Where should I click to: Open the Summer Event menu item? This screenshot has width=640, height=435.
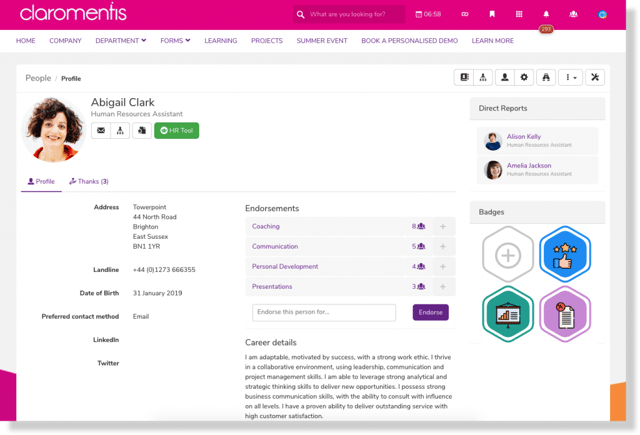322,41
